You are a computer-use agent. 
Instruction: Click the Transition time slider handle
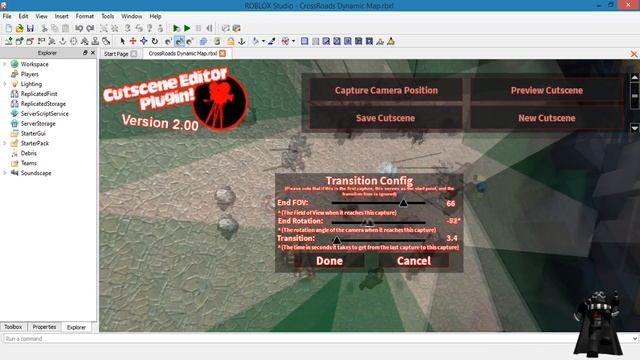point(336,240)
